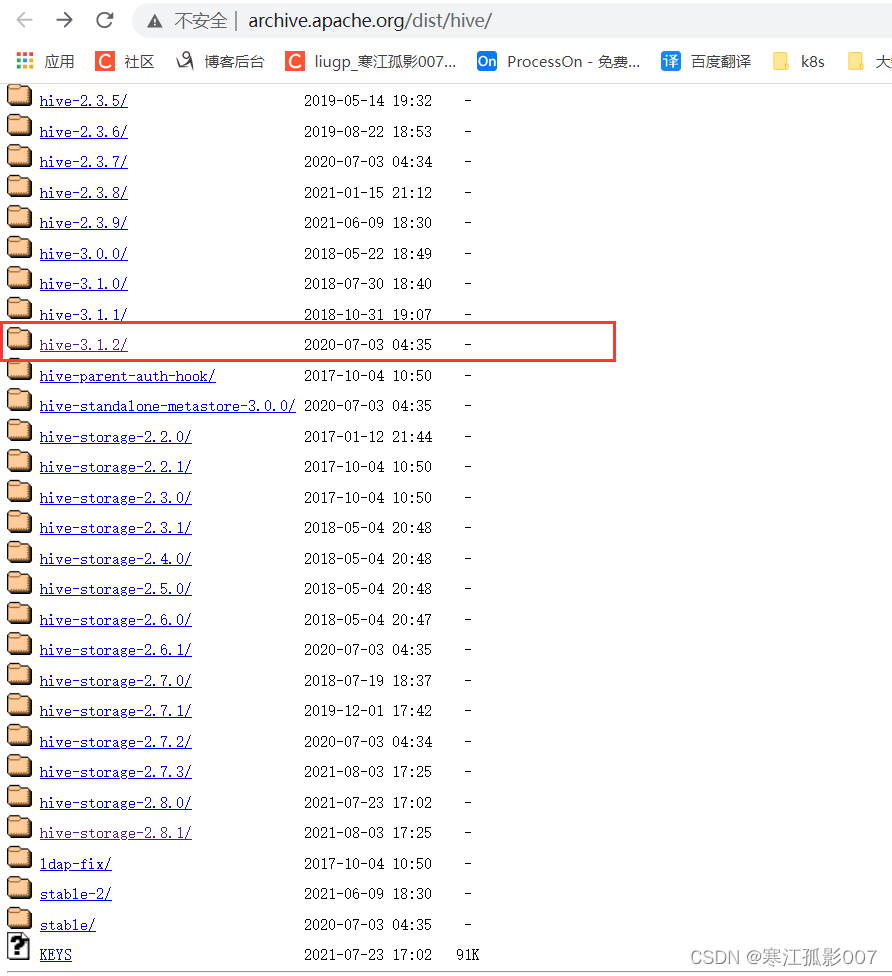
Task: Click the 2021-01-15 21:12 date
Action: point(368,193)
